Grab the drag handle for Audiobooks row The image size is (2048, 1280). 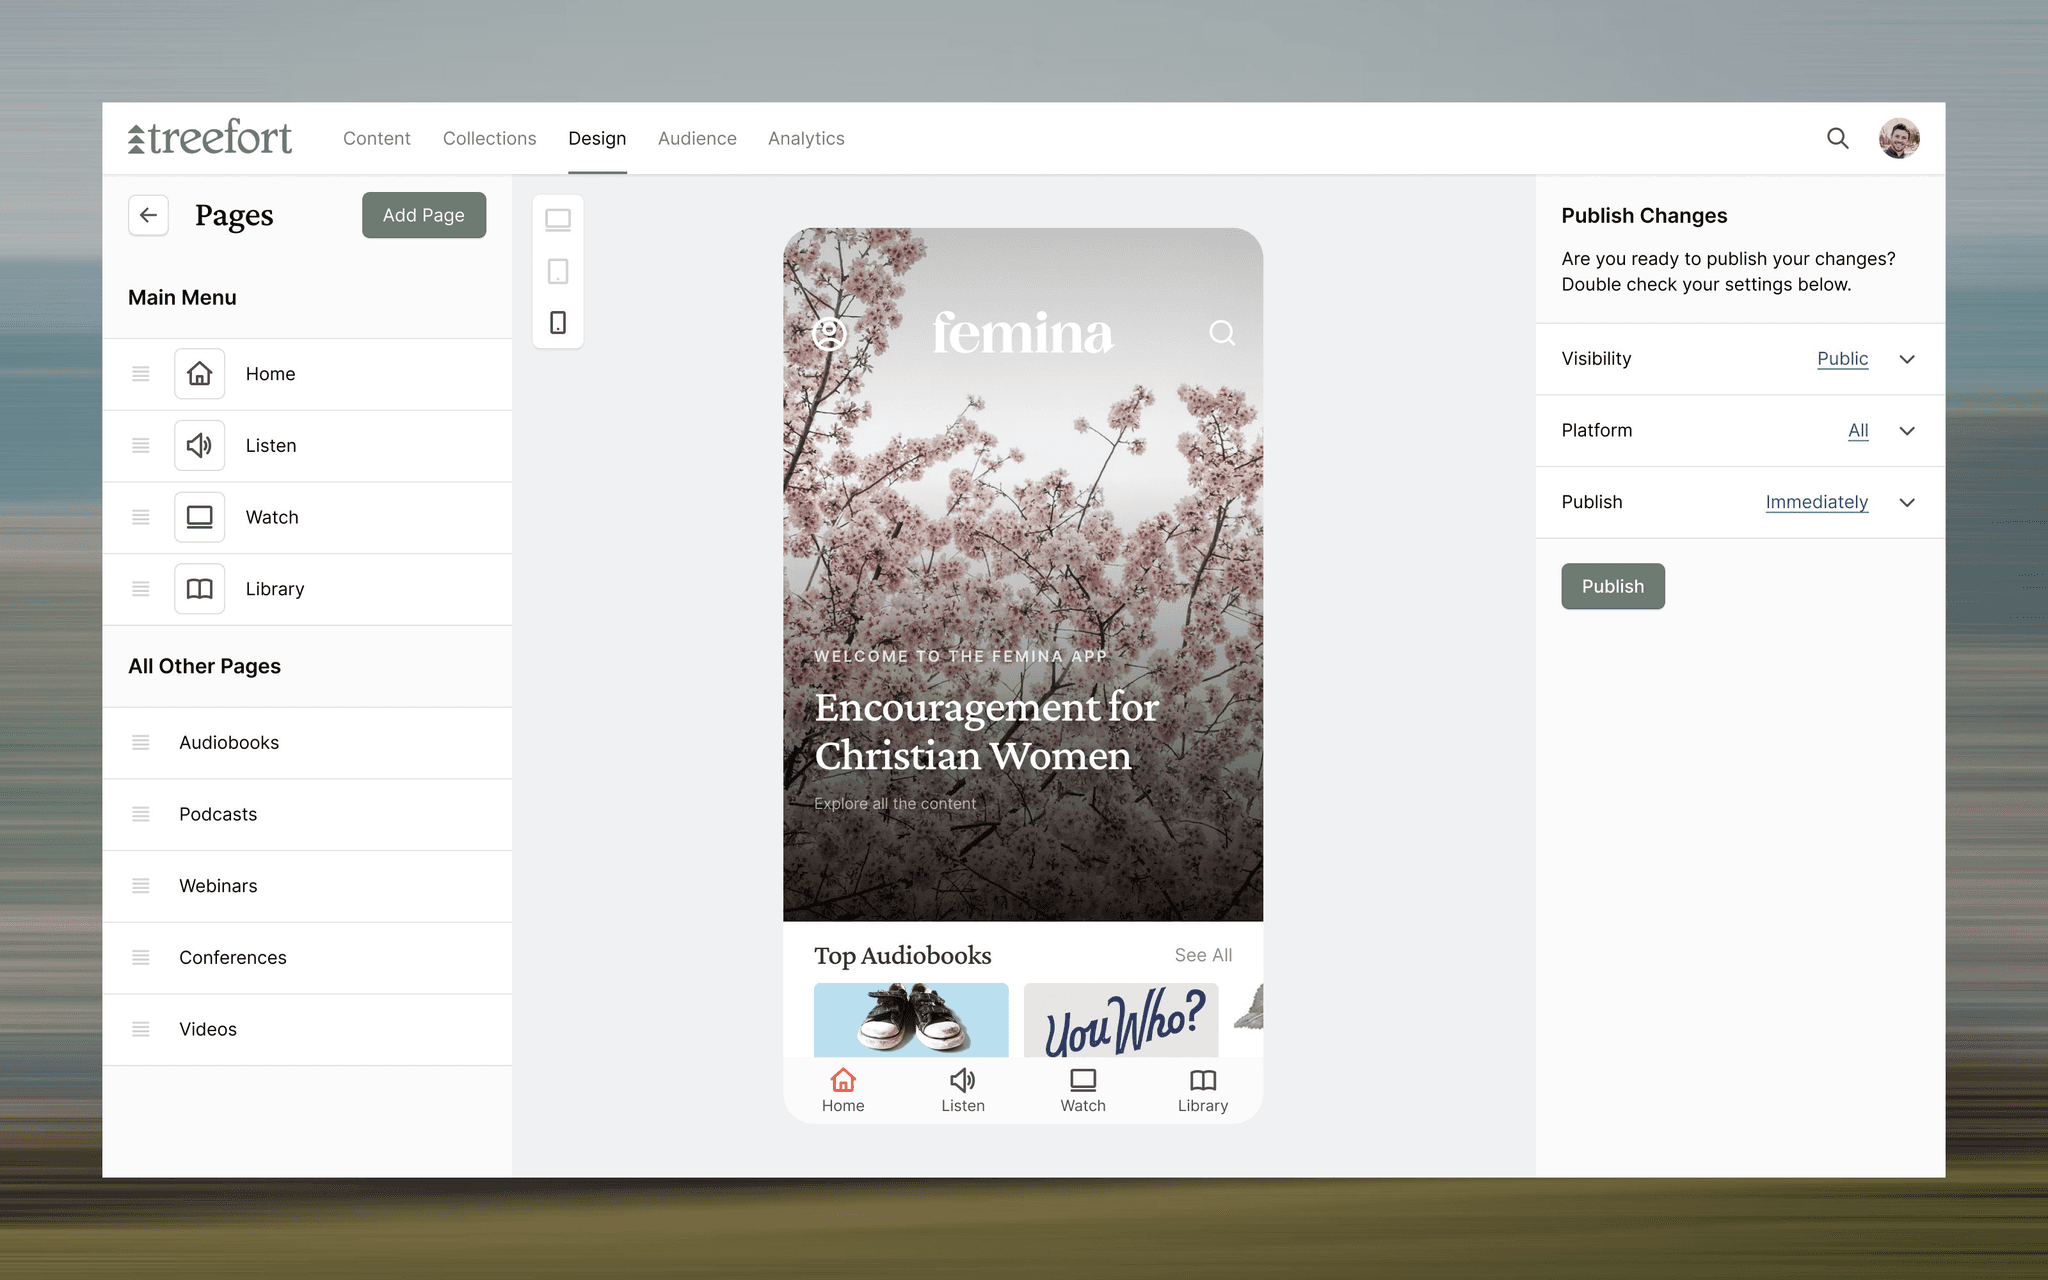coord(141,743)
